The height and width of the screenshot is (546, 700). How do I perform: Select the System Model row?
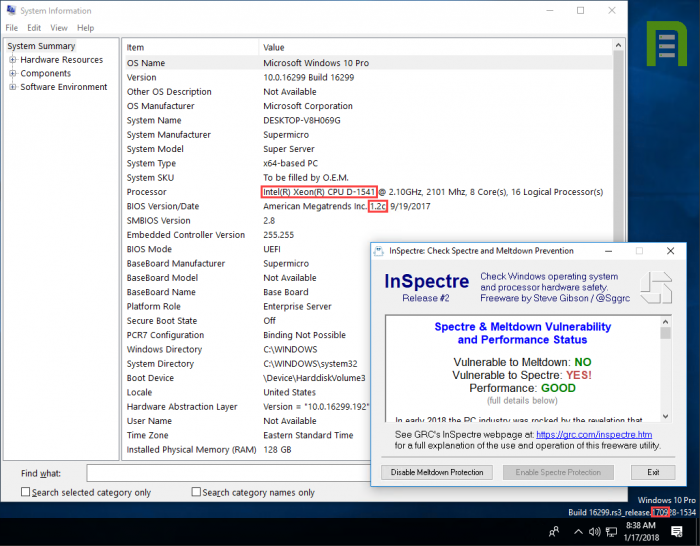pyautogui.click(x=367, y=149)
